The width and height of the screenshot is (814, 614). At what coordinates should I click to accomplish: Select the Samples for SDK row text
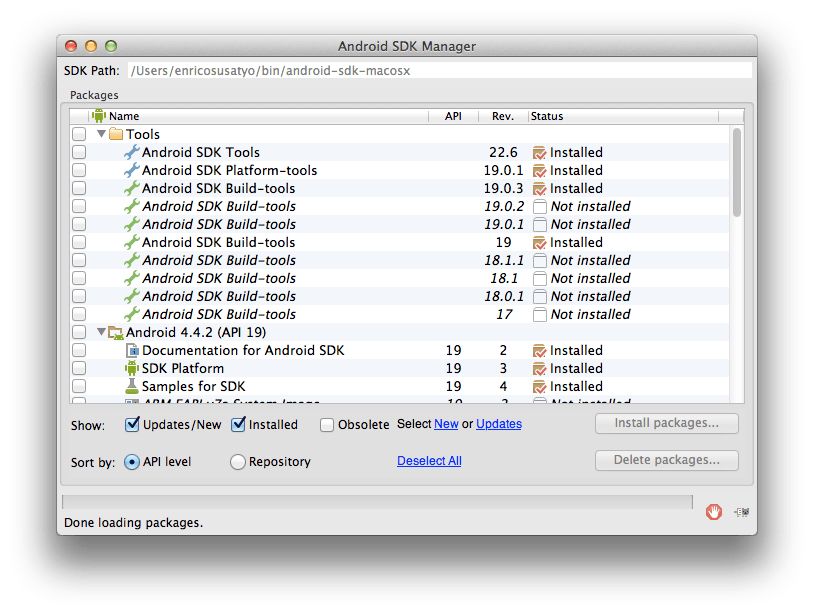(x=193, y=386)
